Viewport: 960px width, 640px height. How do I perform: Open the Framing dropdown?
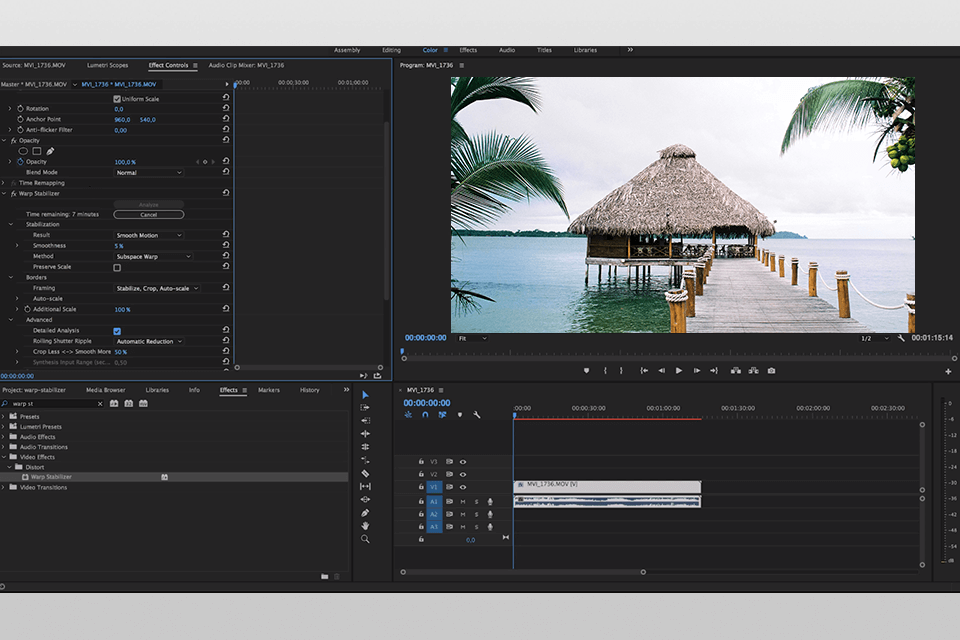click(x=157, y=288)
